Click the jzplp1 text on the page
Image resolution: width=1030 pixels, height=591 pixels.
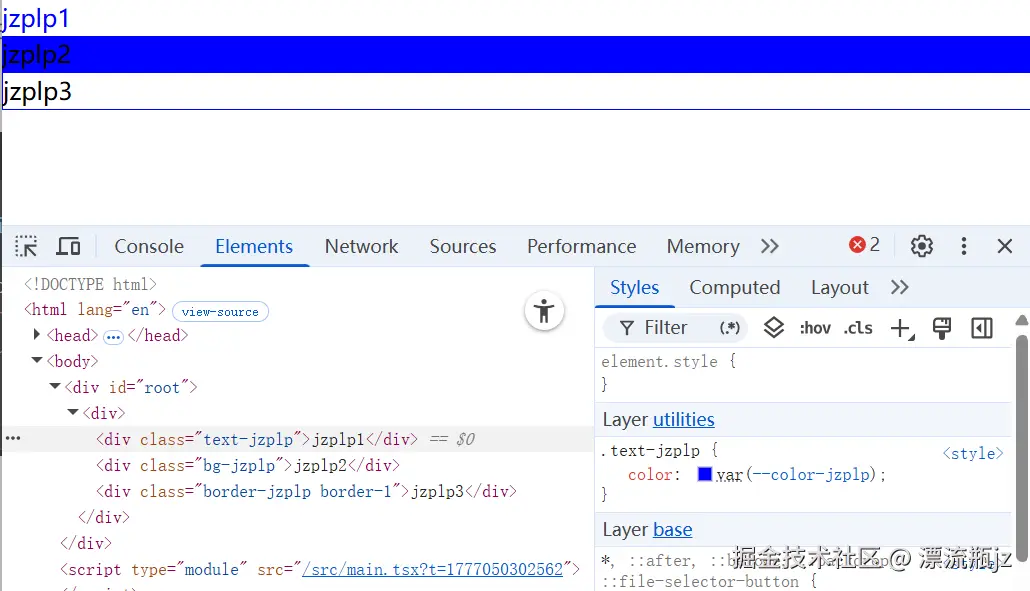pos(36,18)
